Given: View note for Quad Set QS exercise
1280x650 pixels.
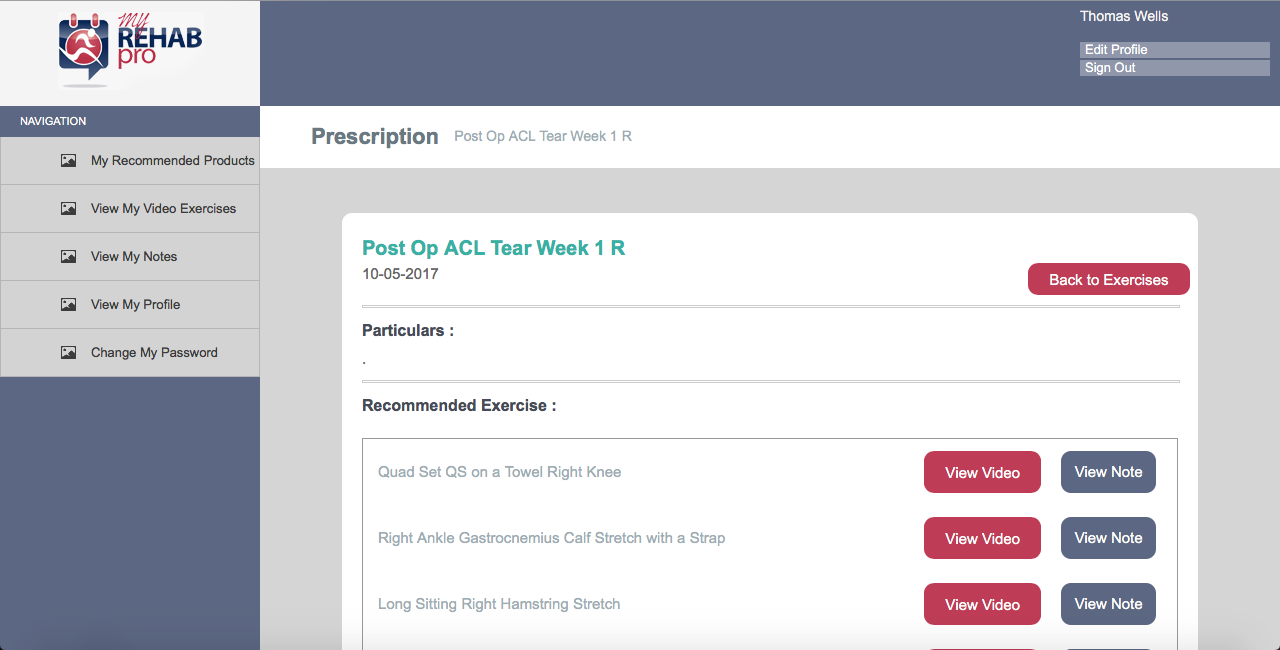Looking at the screenshot, I should click(1108, 471).
